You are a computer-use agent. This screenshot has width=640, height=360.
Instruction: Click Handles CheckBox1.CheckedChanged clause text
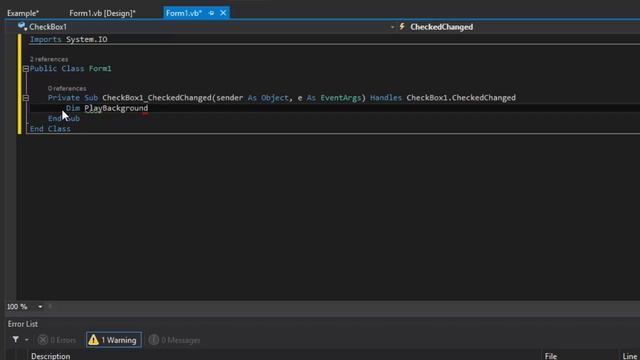click(x=443, y=98)
